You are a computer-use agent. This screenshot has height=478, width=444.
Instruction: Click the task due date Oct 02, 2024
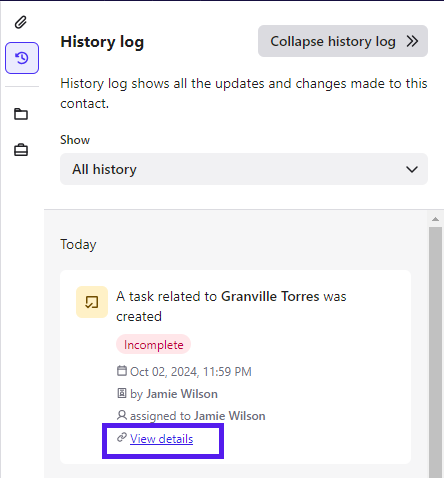[191, 372]
